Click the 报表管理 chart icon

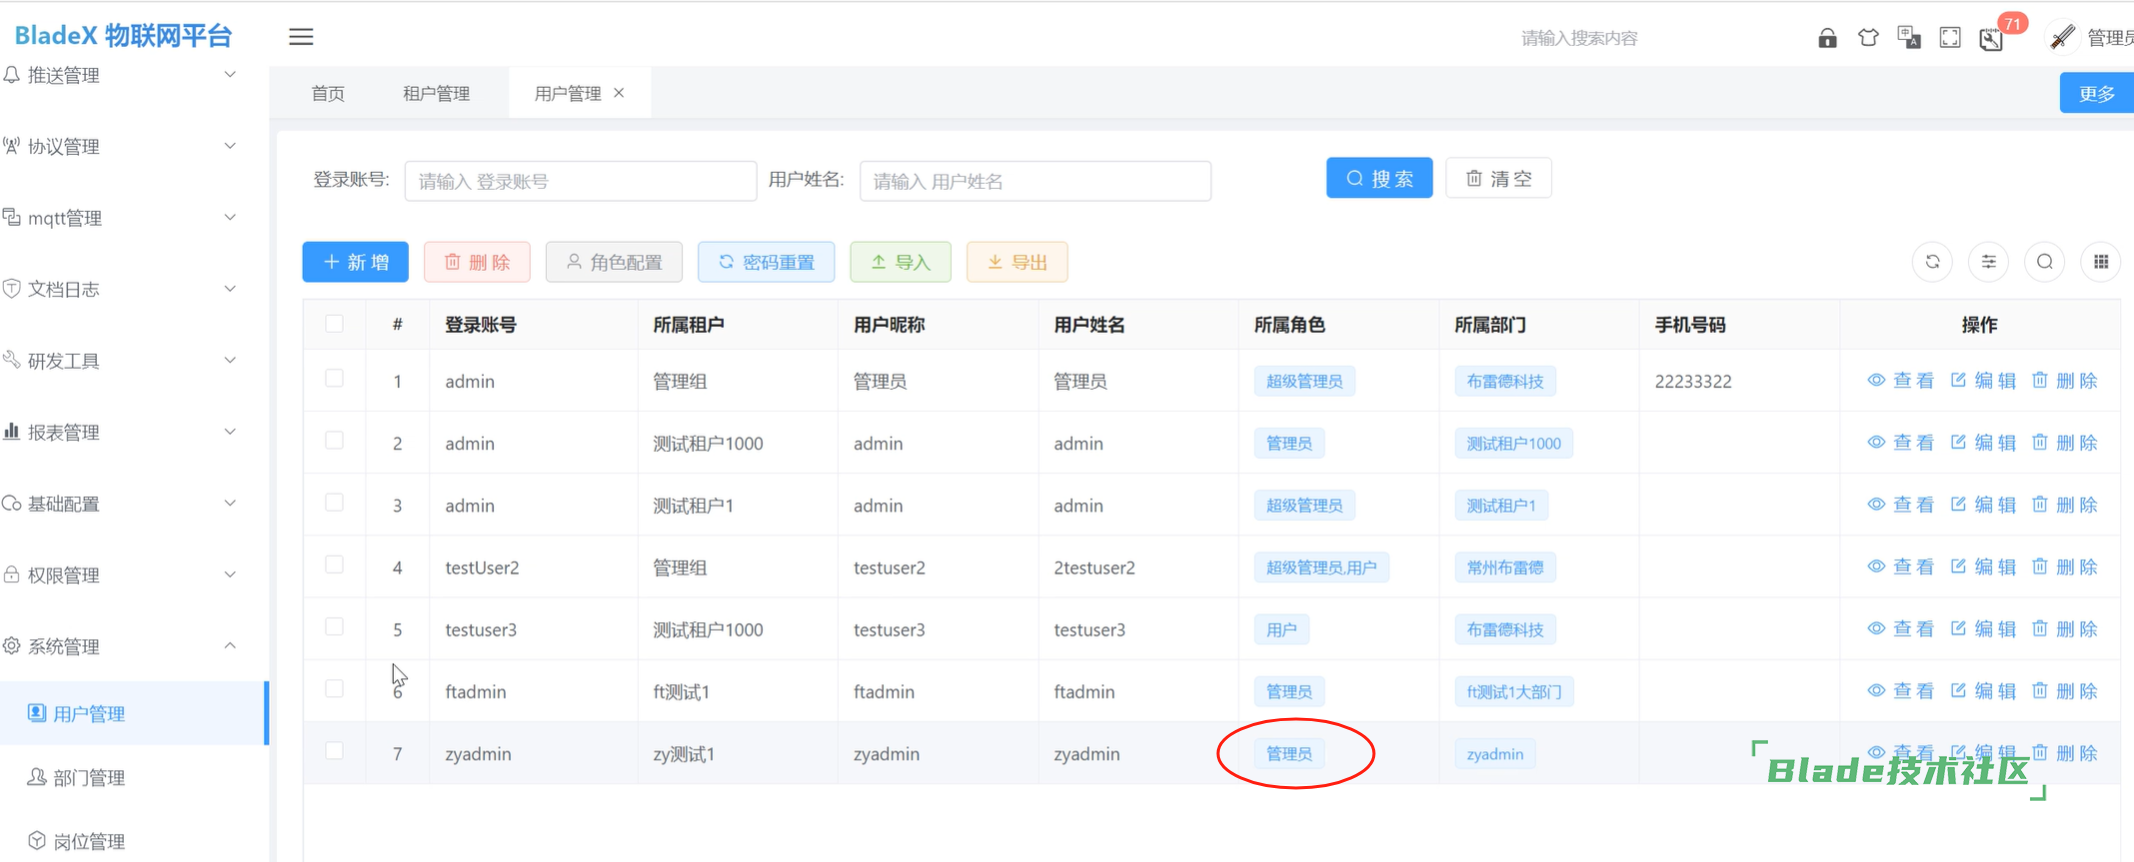[x=12, y=431]
